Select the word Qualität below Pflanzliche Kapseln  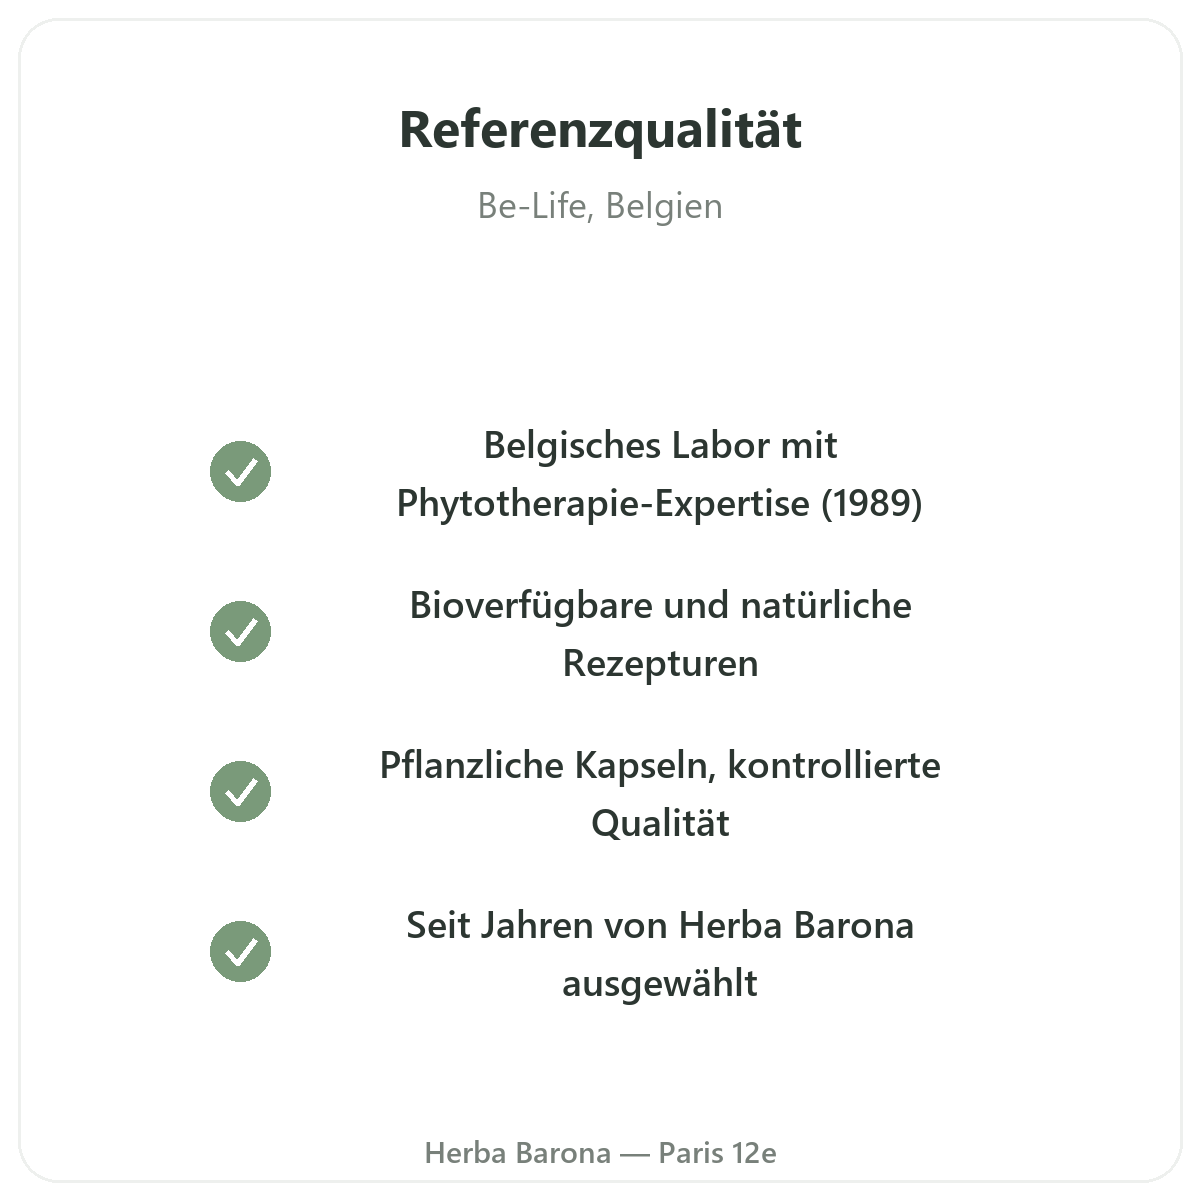coord(660,823)
